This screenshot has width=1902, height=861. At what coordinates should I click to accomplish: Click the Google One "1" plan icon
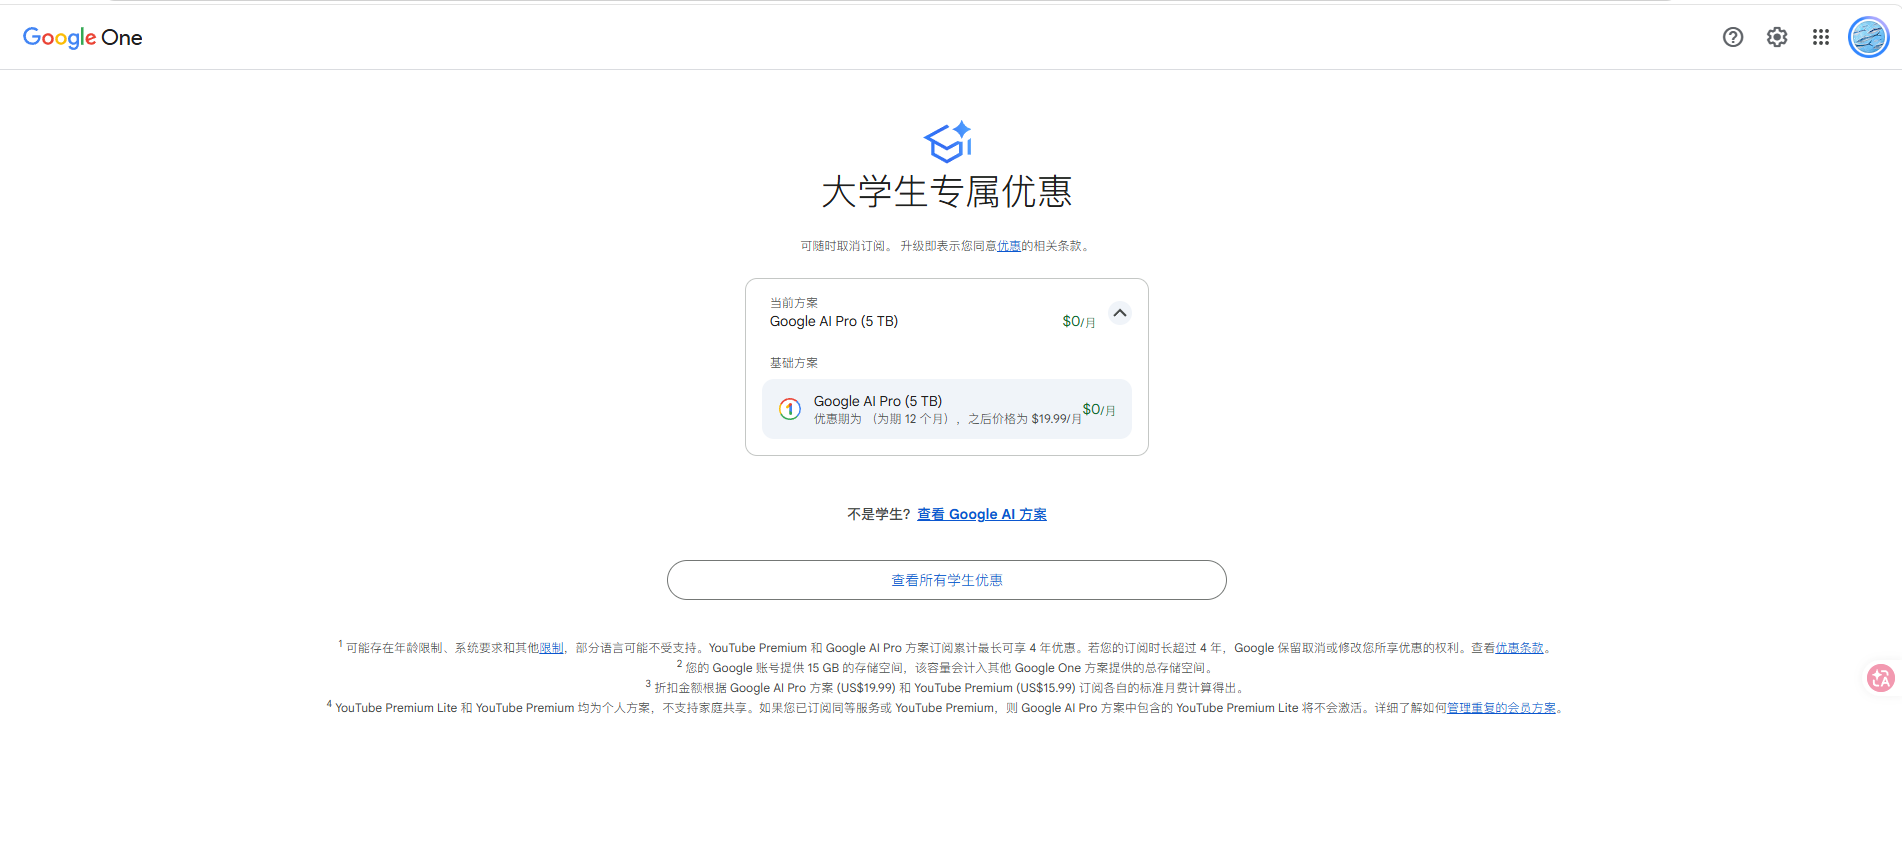(790, 409)
